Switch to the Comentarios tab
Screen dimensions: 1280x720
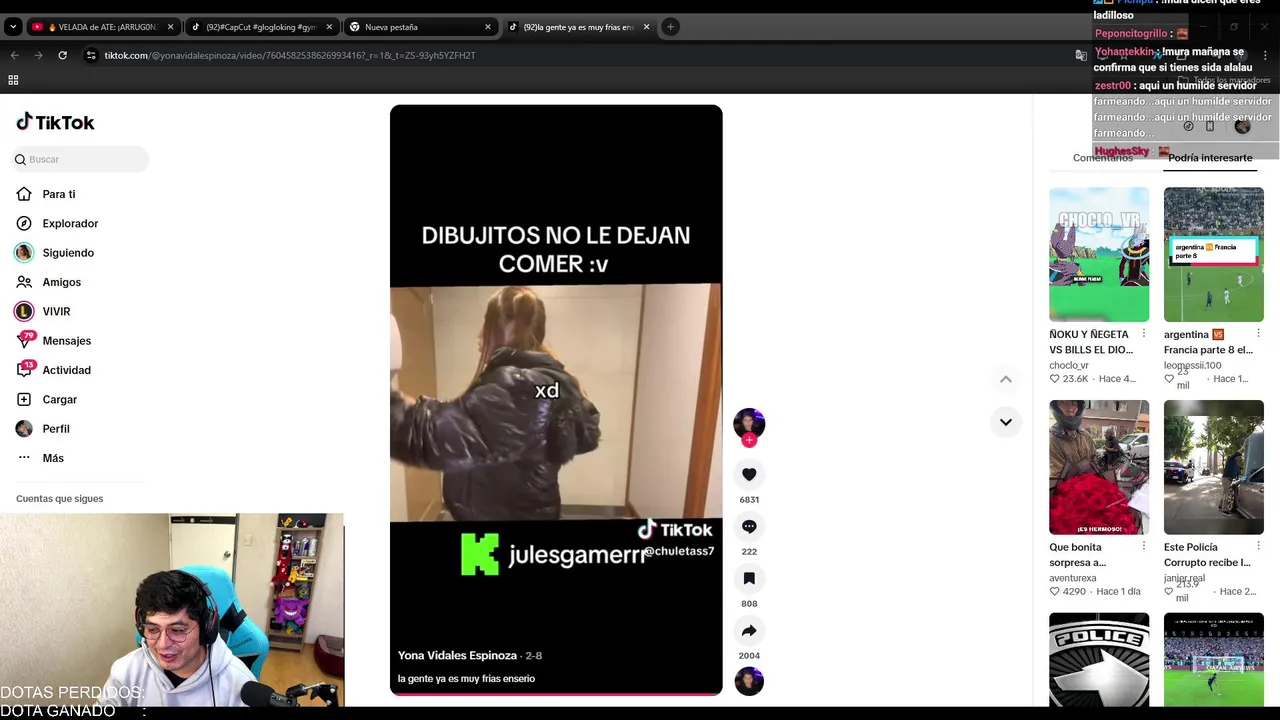1102,158
